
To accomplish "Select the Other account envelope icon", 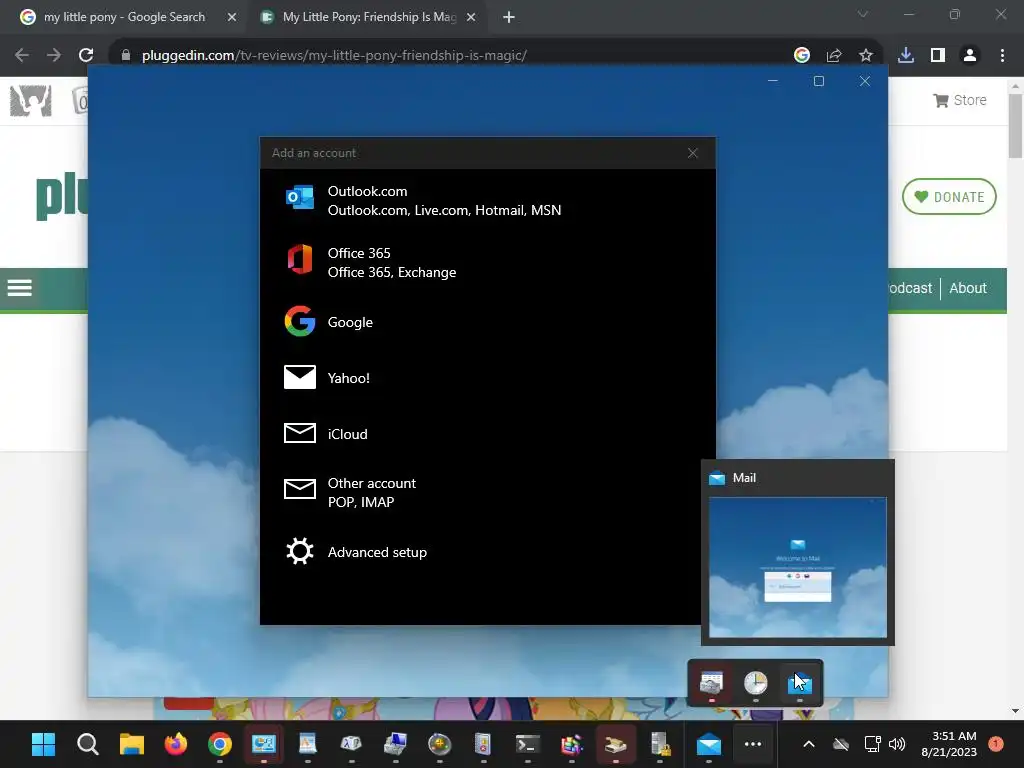I will click(300, 488).
